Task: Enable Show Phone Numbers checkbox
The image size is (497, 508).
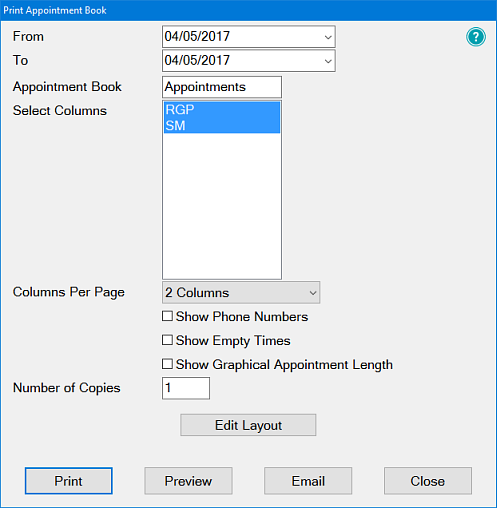Action: tap(167, 316)
